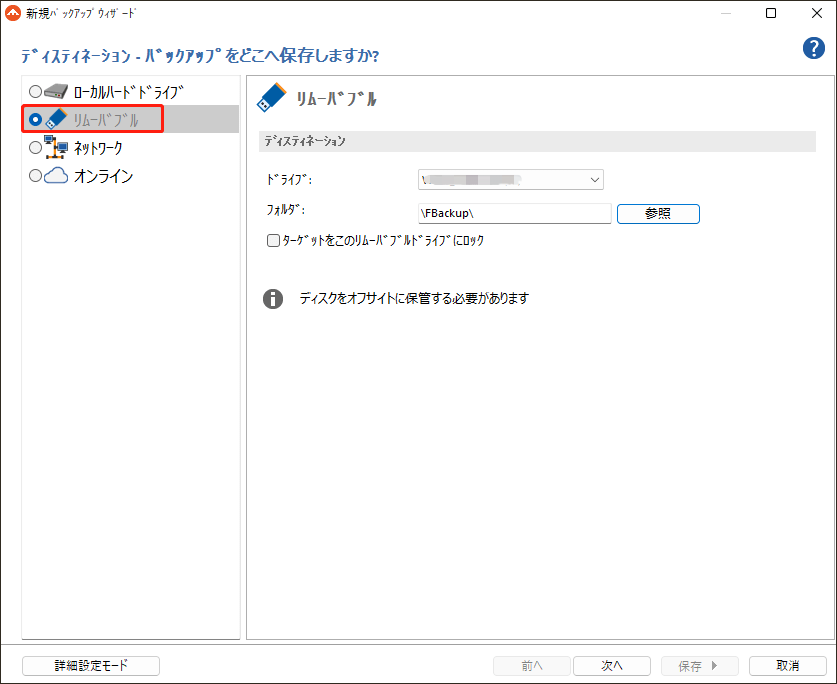
Task: Close the backup wizard window
Action: pyautogui.click(x=817, y=13)
